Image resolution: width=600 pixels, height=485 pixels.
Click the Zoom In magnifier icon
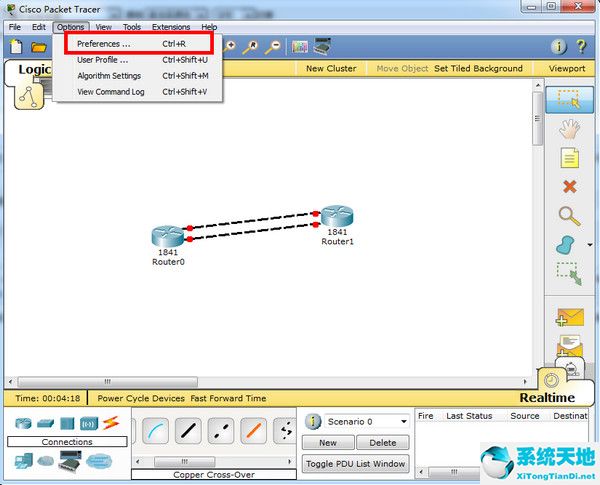coord(230,47)
